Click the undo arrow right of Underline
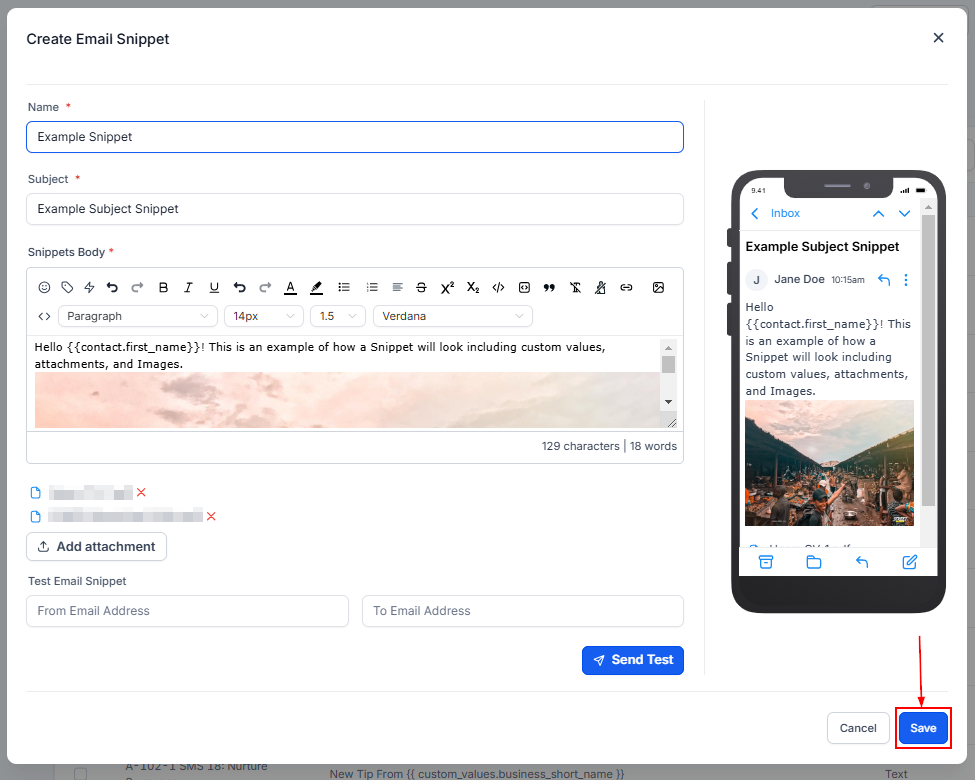 pyautogui.click(x=239, y=287)
